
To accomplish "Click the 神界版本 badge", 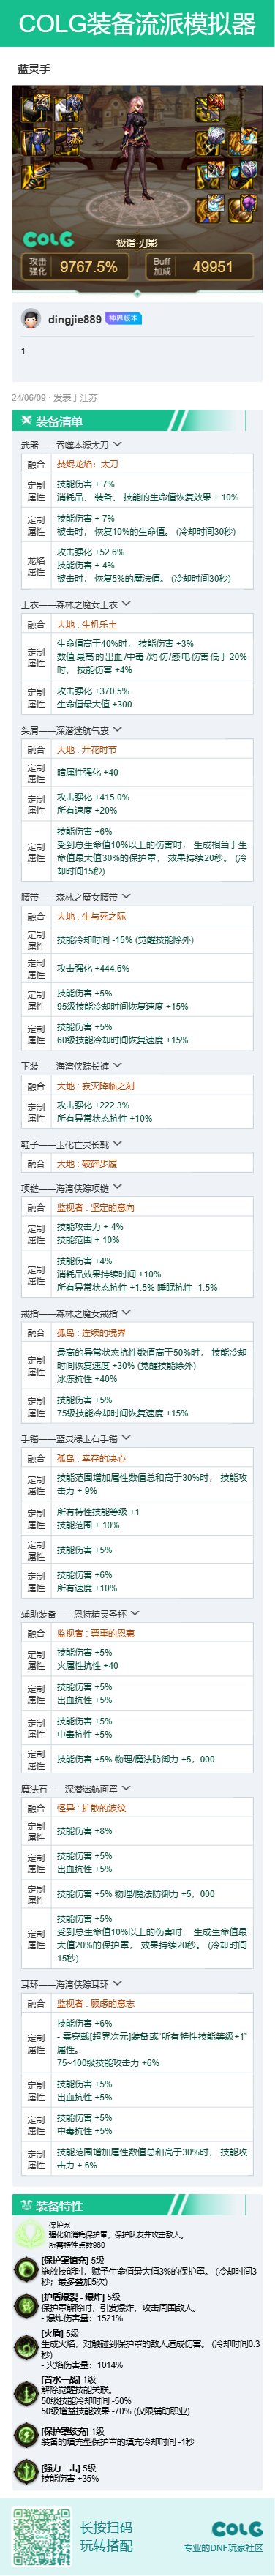I will [x=123, y=319].
